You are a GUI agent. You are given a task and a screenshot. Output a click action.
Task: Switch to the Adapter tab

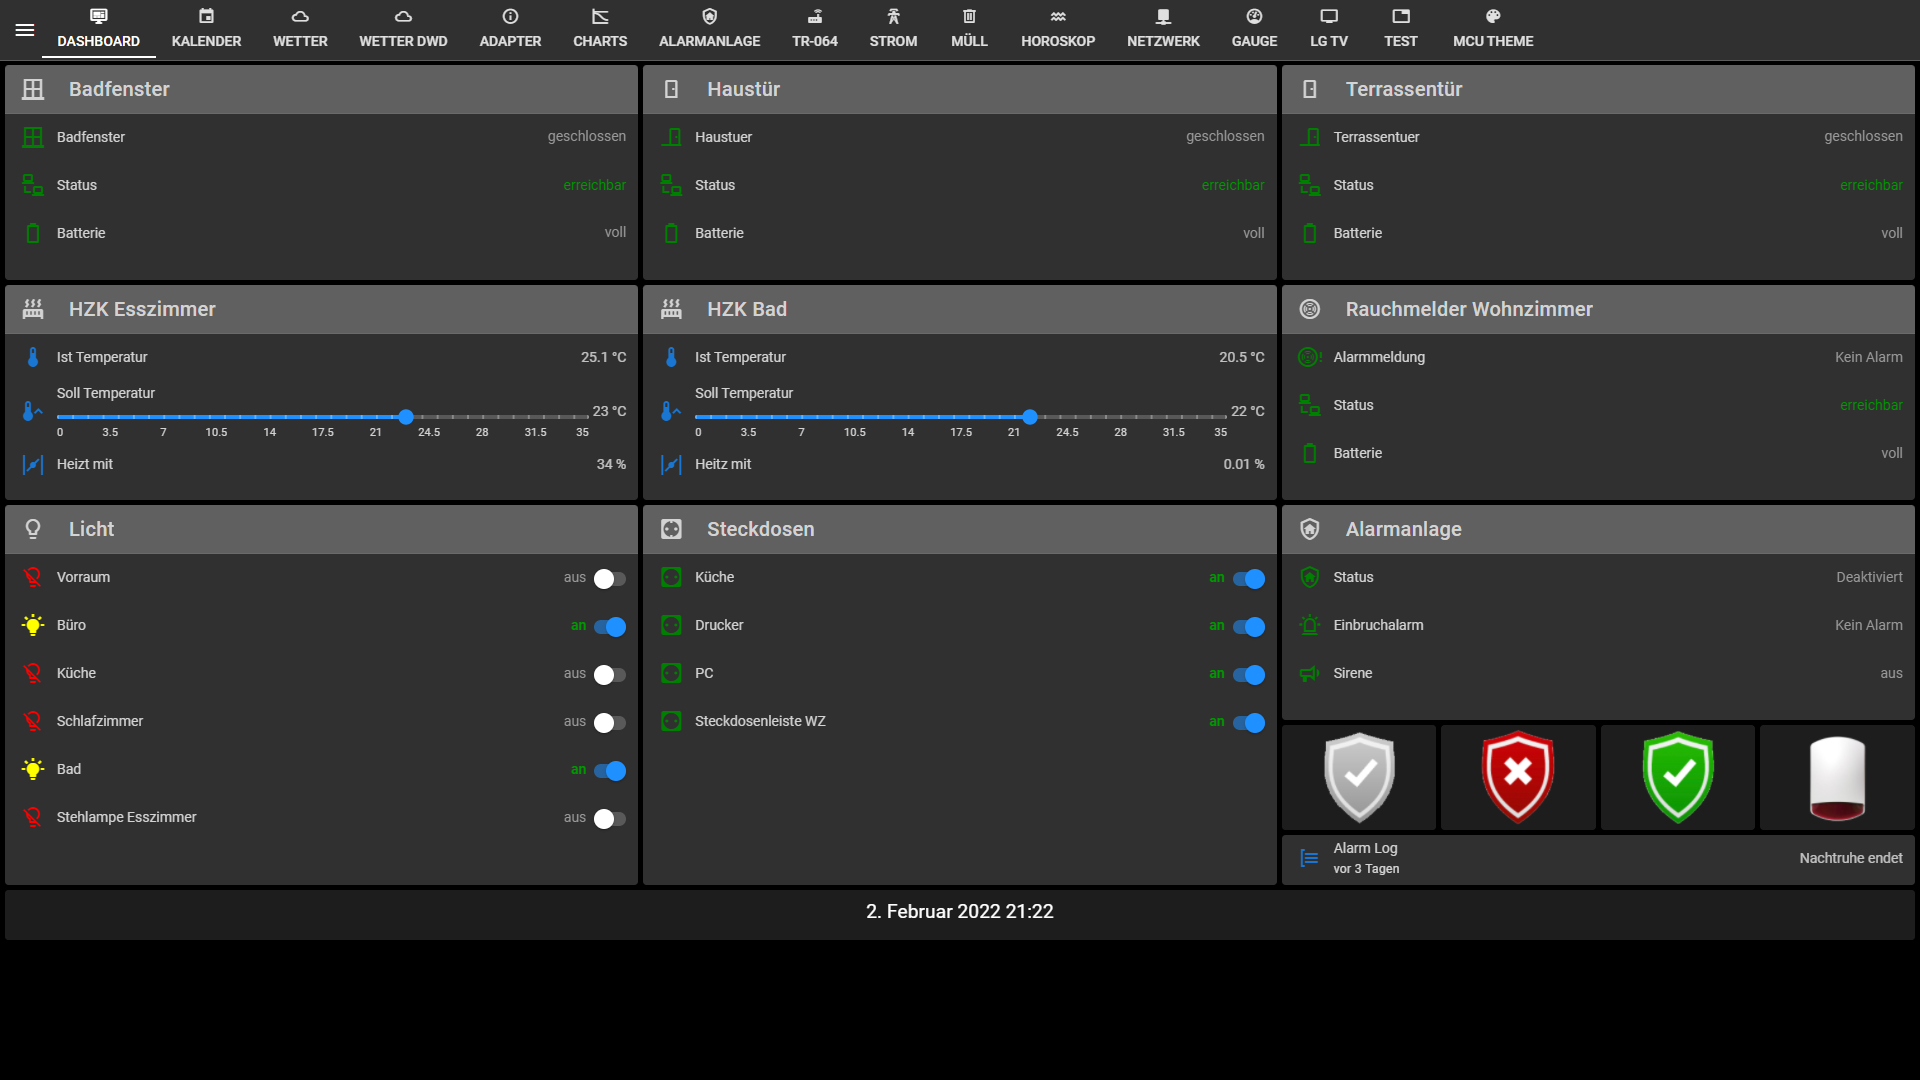click(510, 29)
